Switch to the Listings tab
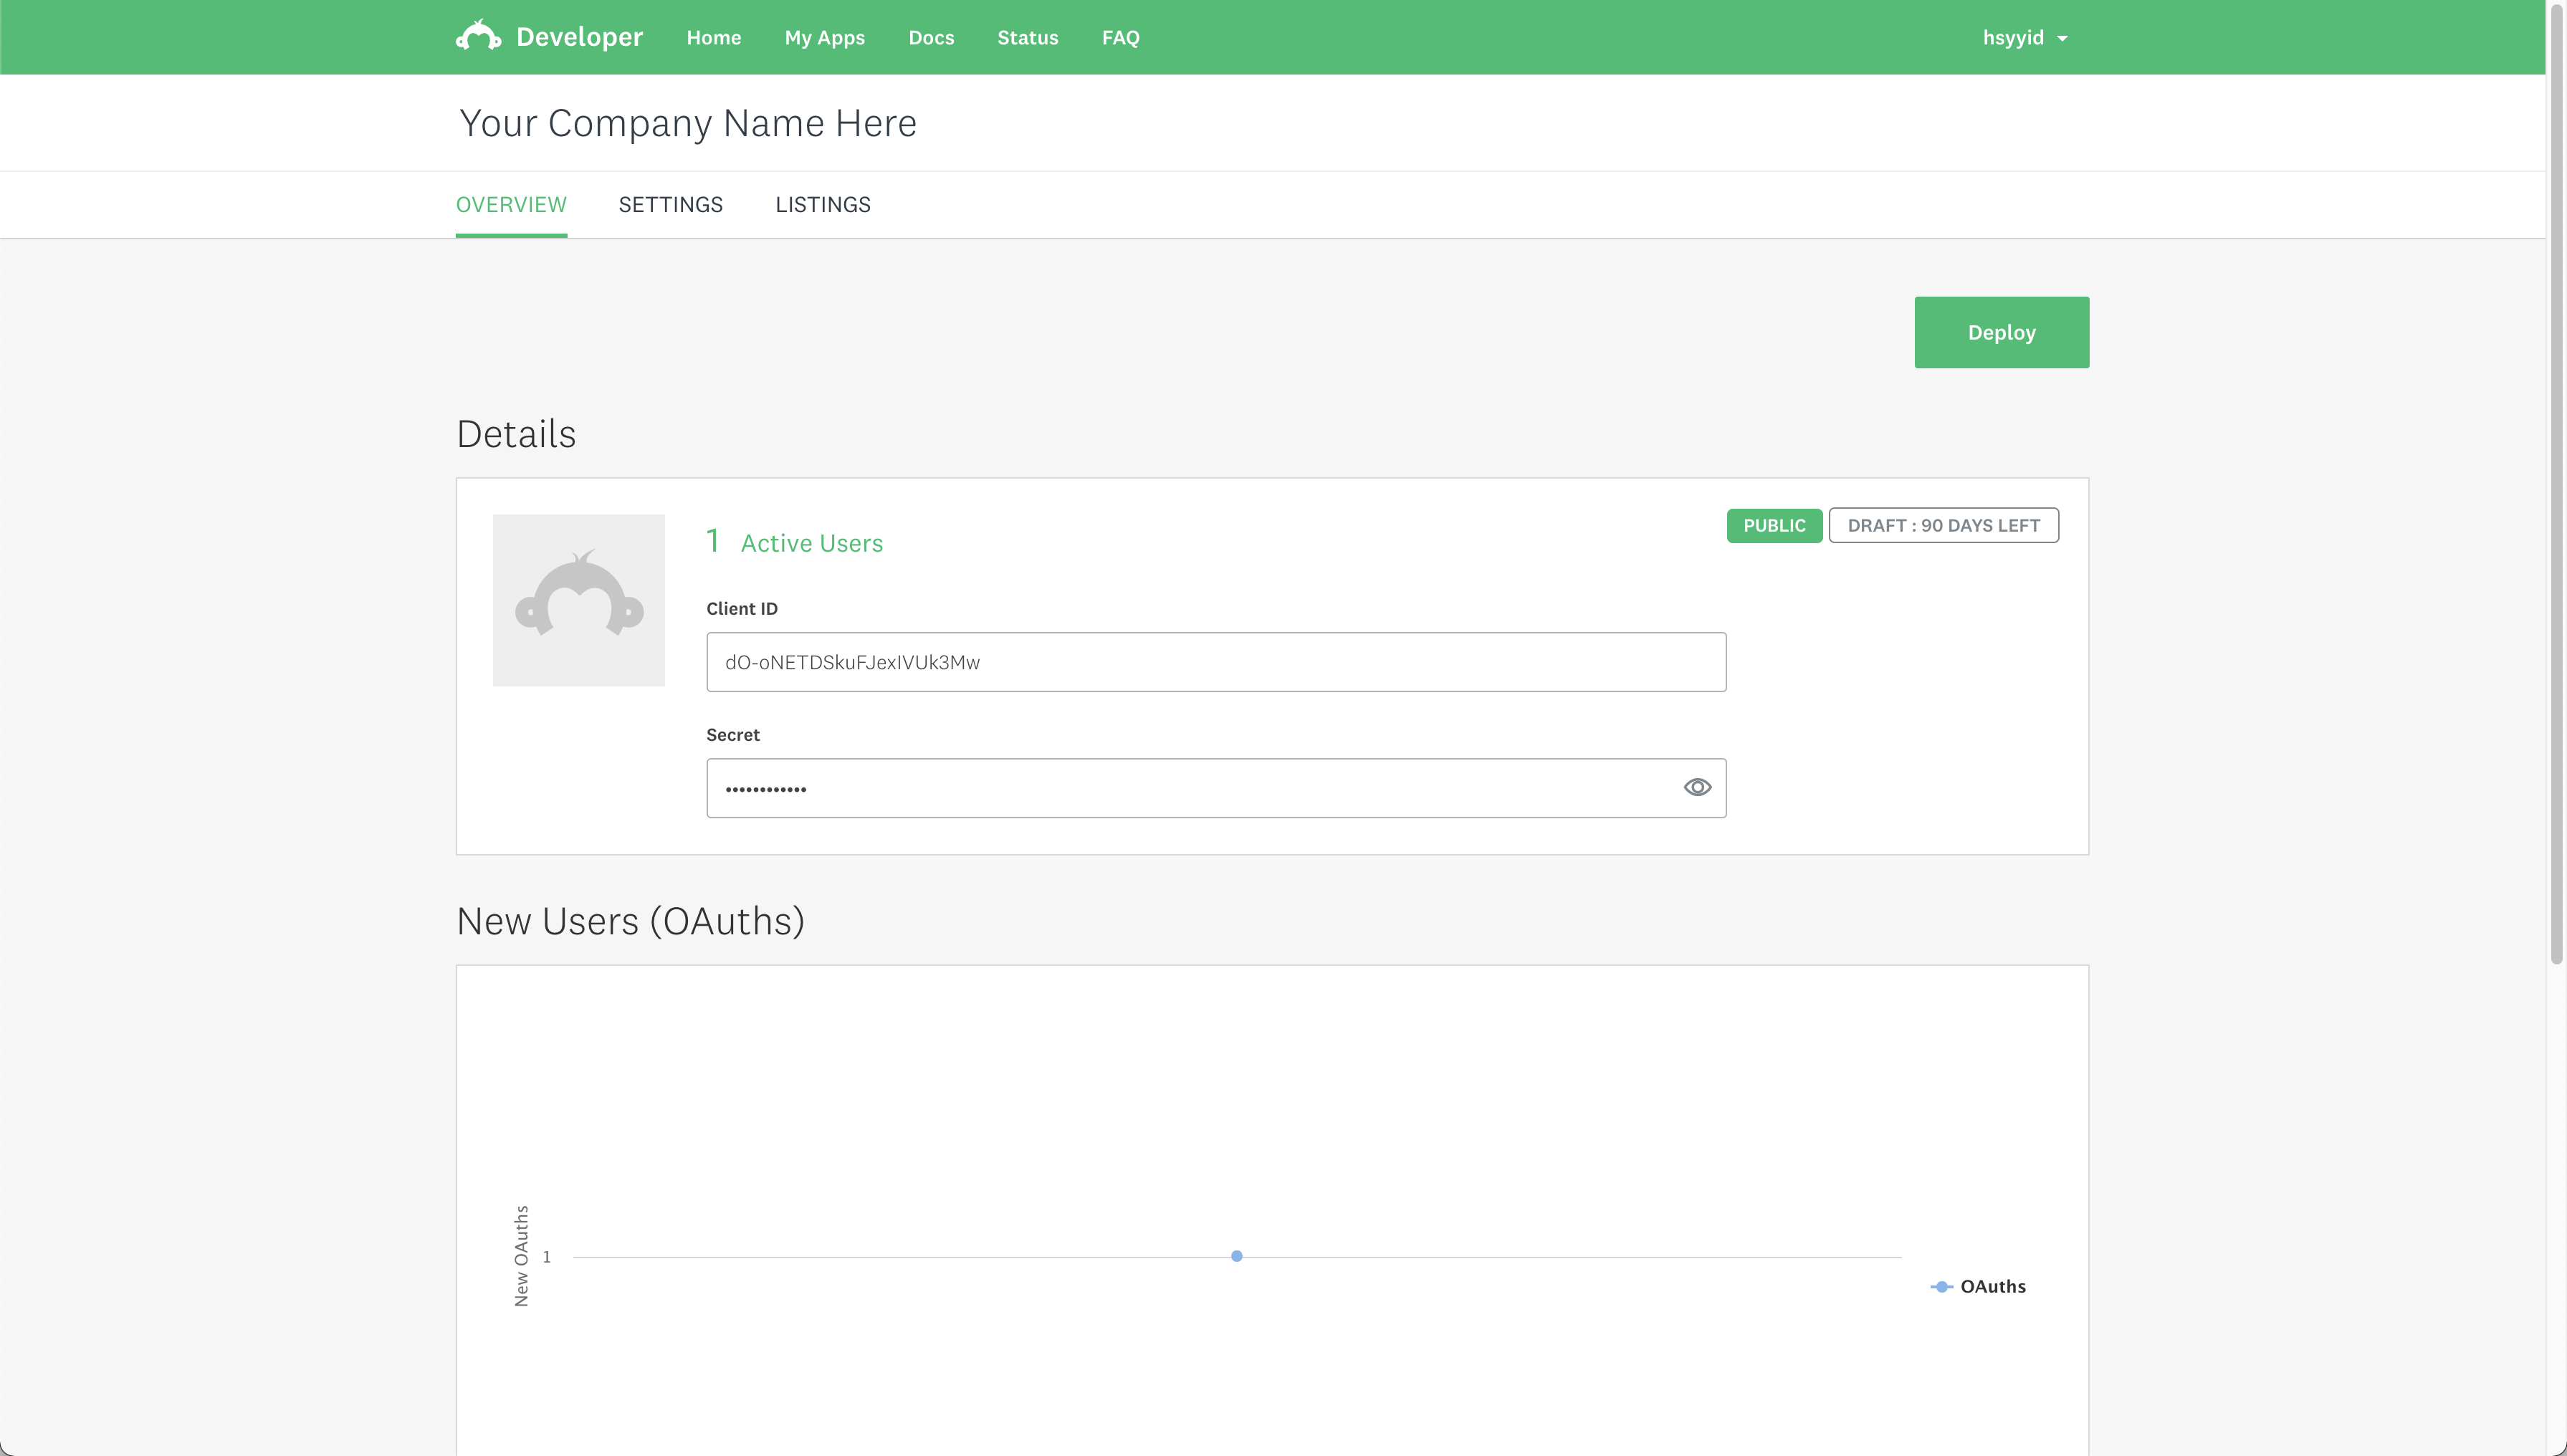Viewport: 2567px width, 1456px height. 822,205
